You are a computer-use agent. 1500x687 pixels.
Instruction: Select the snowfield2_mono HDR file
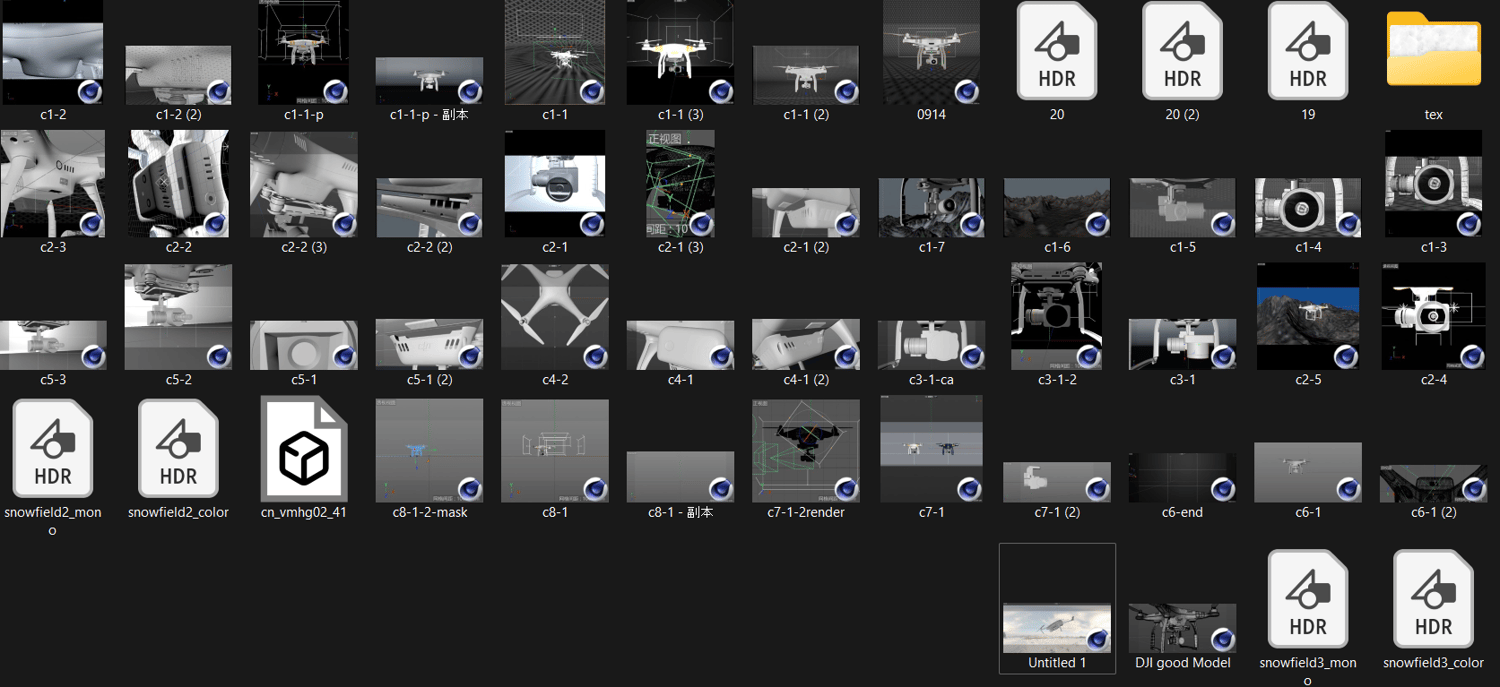click(x=53, y=449)
